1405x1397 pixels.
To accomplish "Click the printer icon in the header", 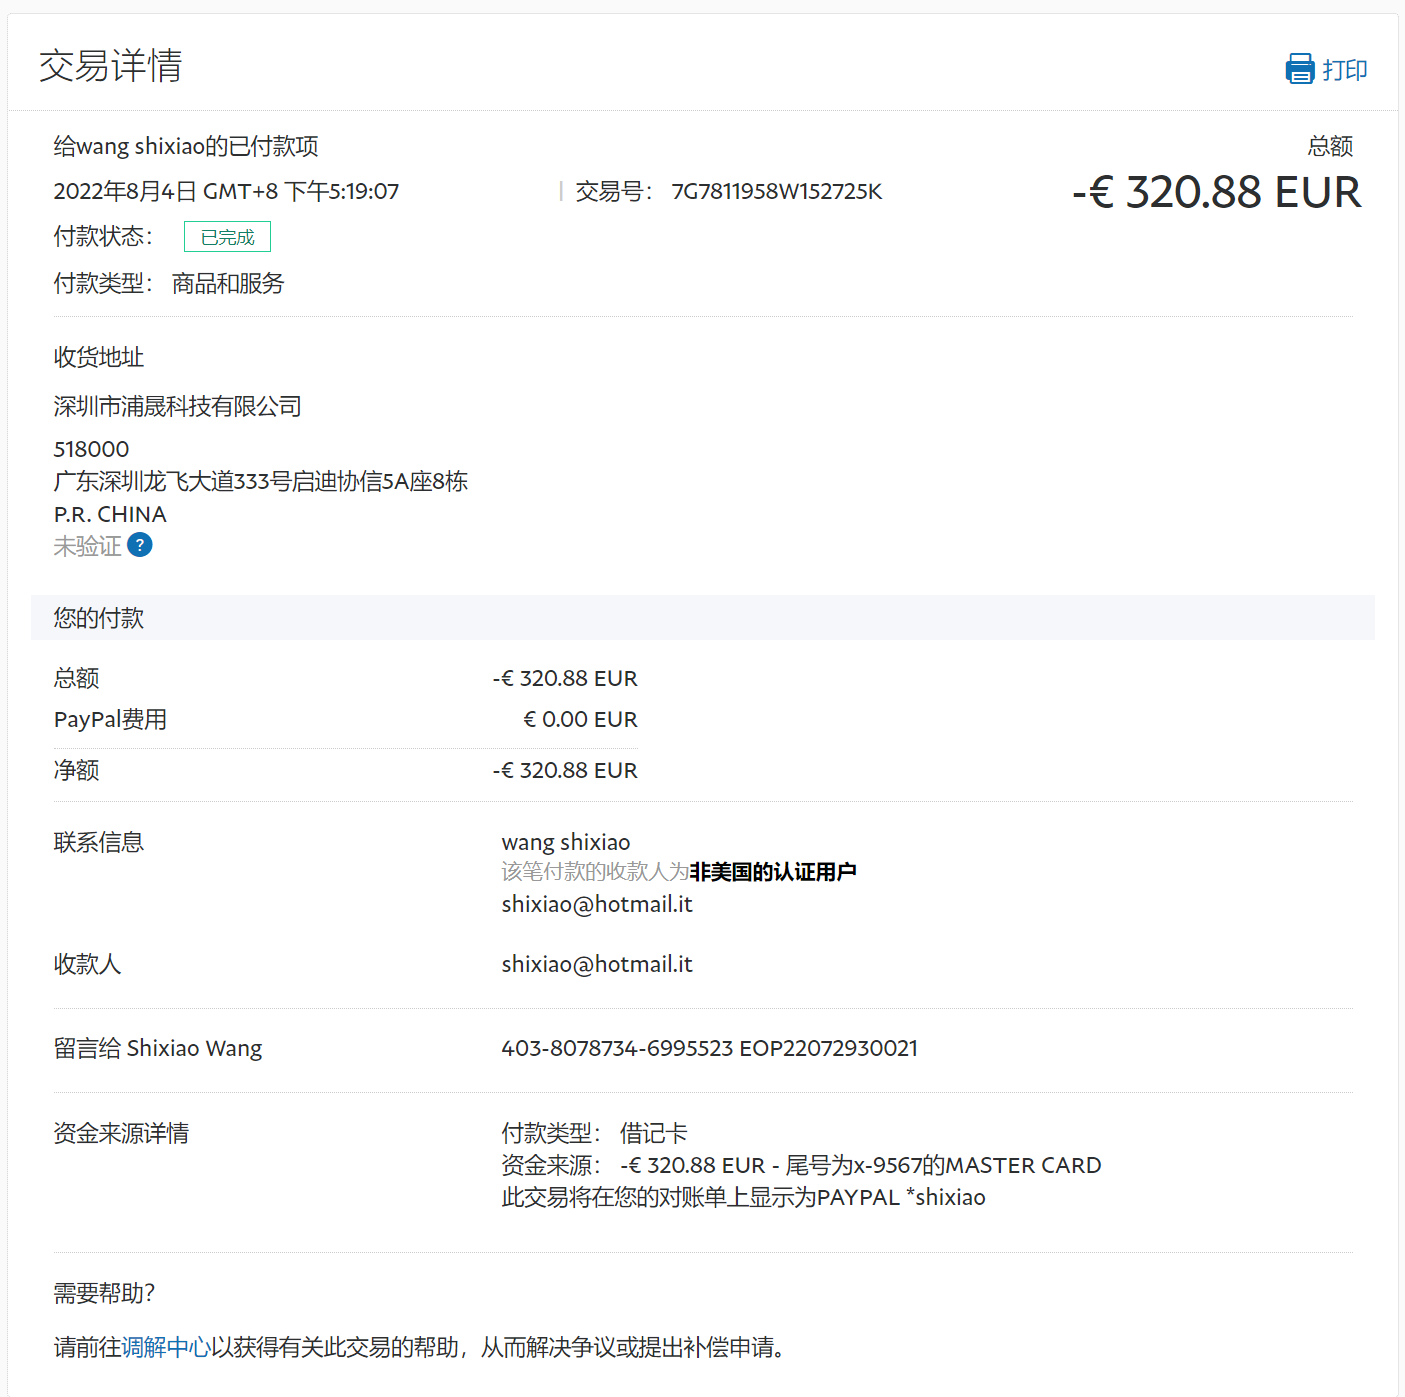I will pyautogui.click(x=1299, y=69).
